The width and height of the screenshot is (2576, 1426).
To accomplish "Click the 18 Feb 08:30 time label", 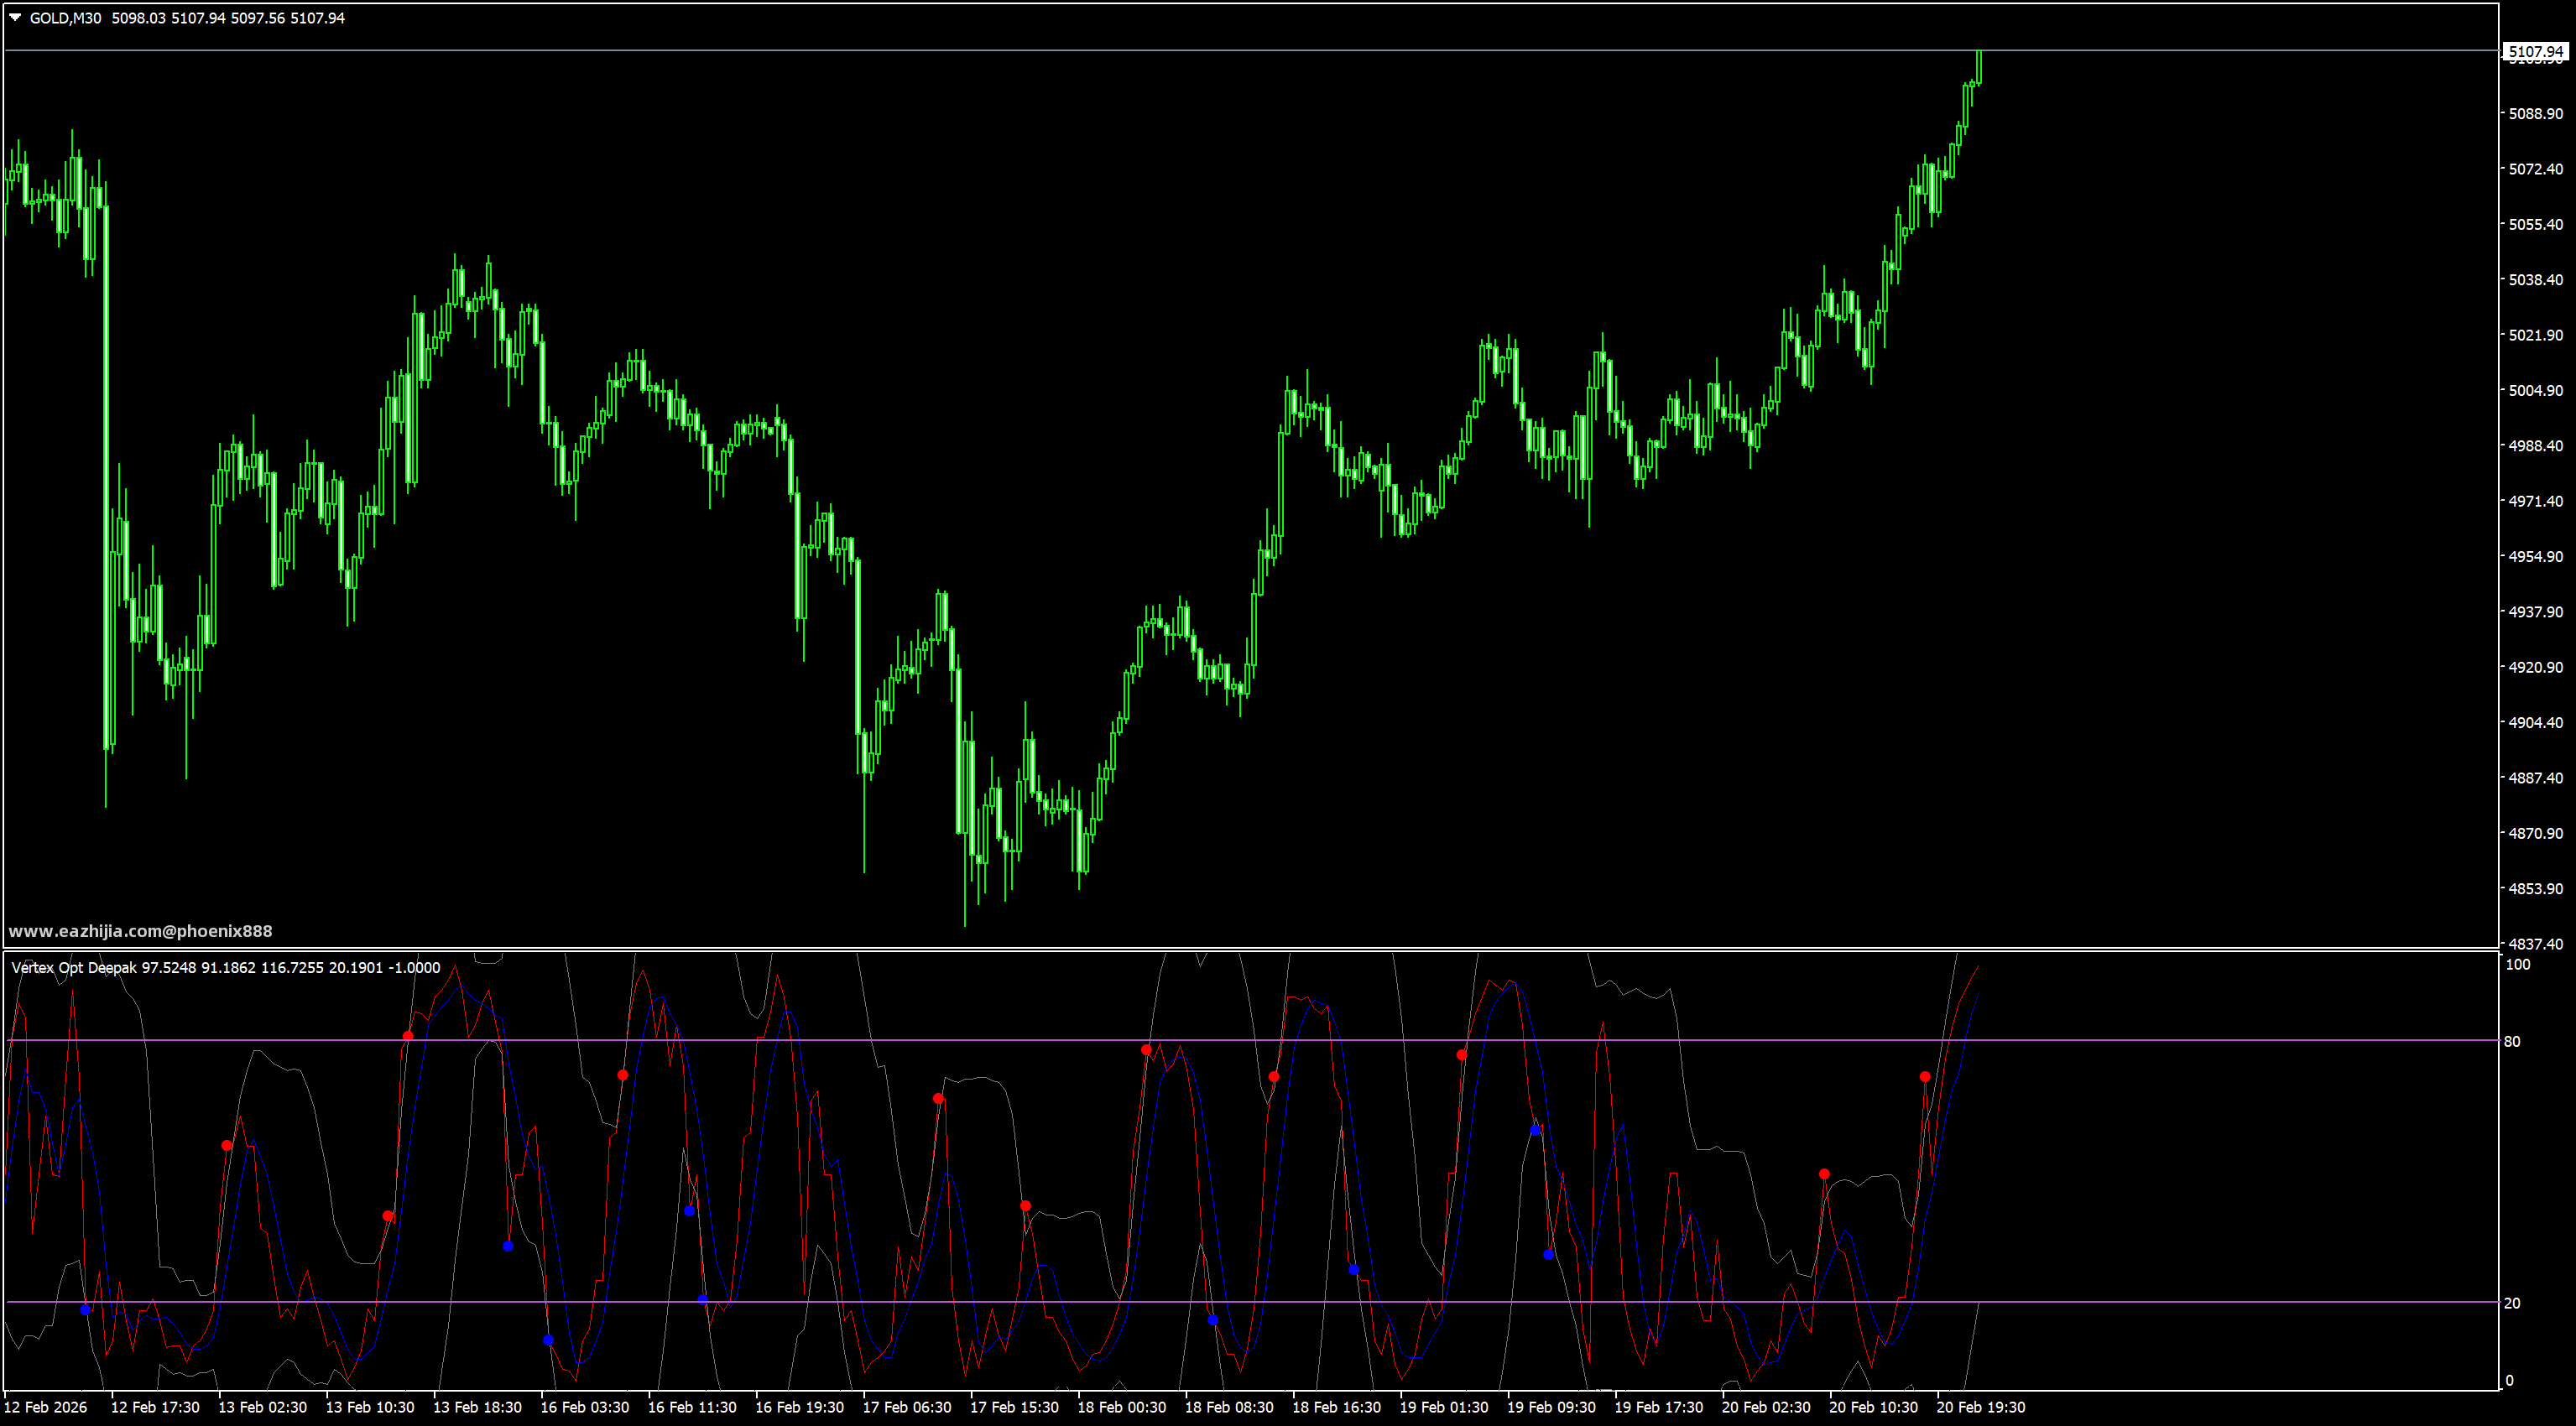I will (x=1229, y=1407).
